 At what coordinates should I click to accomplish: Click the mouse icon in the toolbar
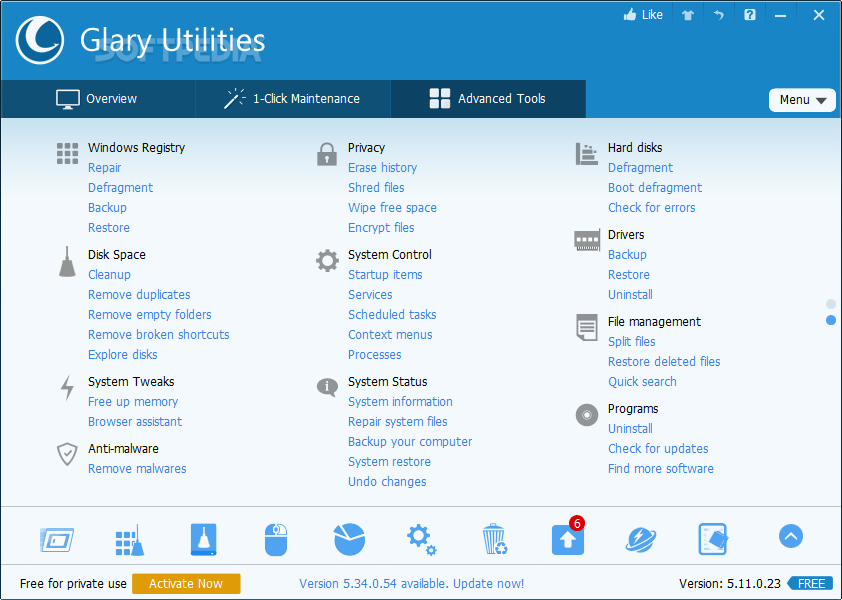276,538
